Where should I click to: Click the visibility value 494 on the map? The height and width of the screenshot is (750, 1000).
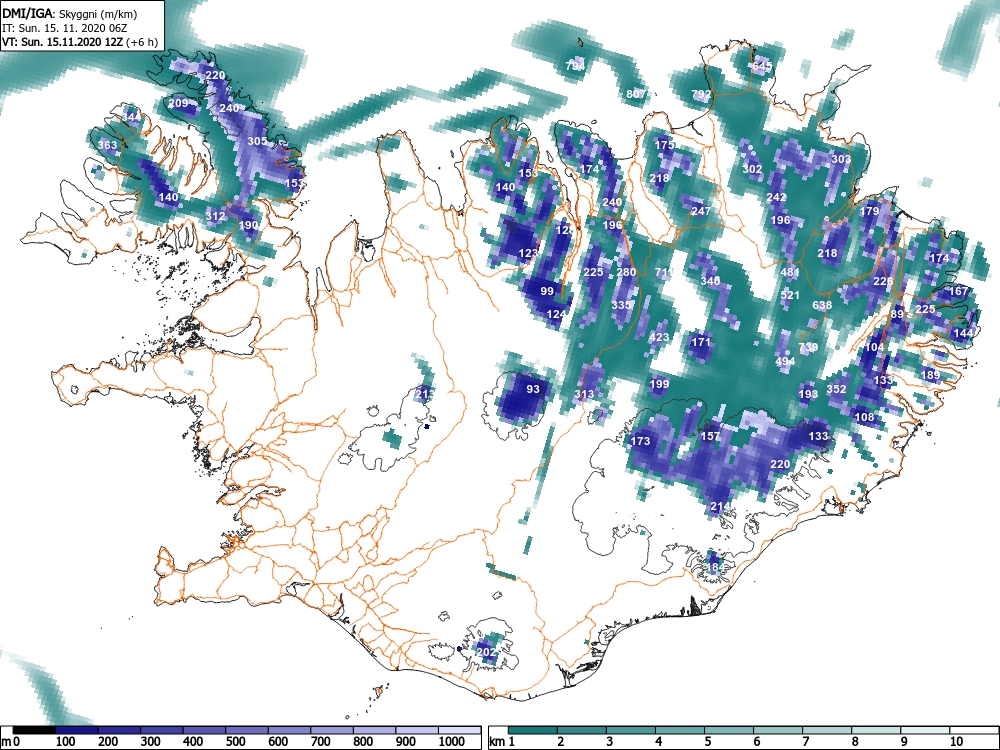pos(785,361)
